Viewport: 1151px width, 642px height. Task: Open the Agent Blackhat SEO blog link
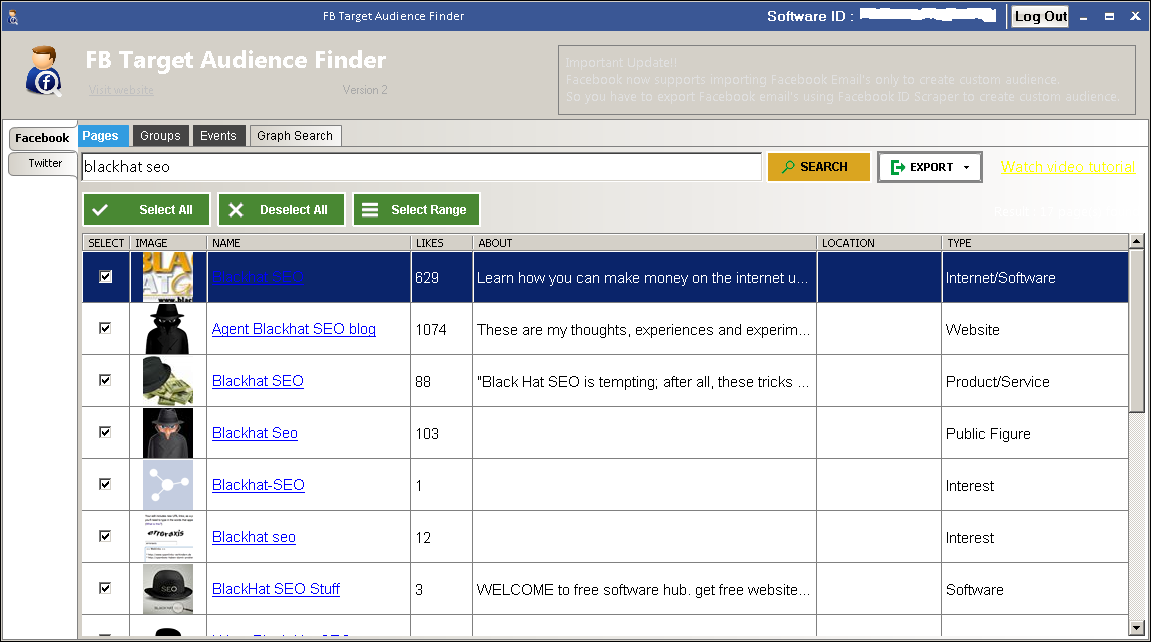point(294,329)
